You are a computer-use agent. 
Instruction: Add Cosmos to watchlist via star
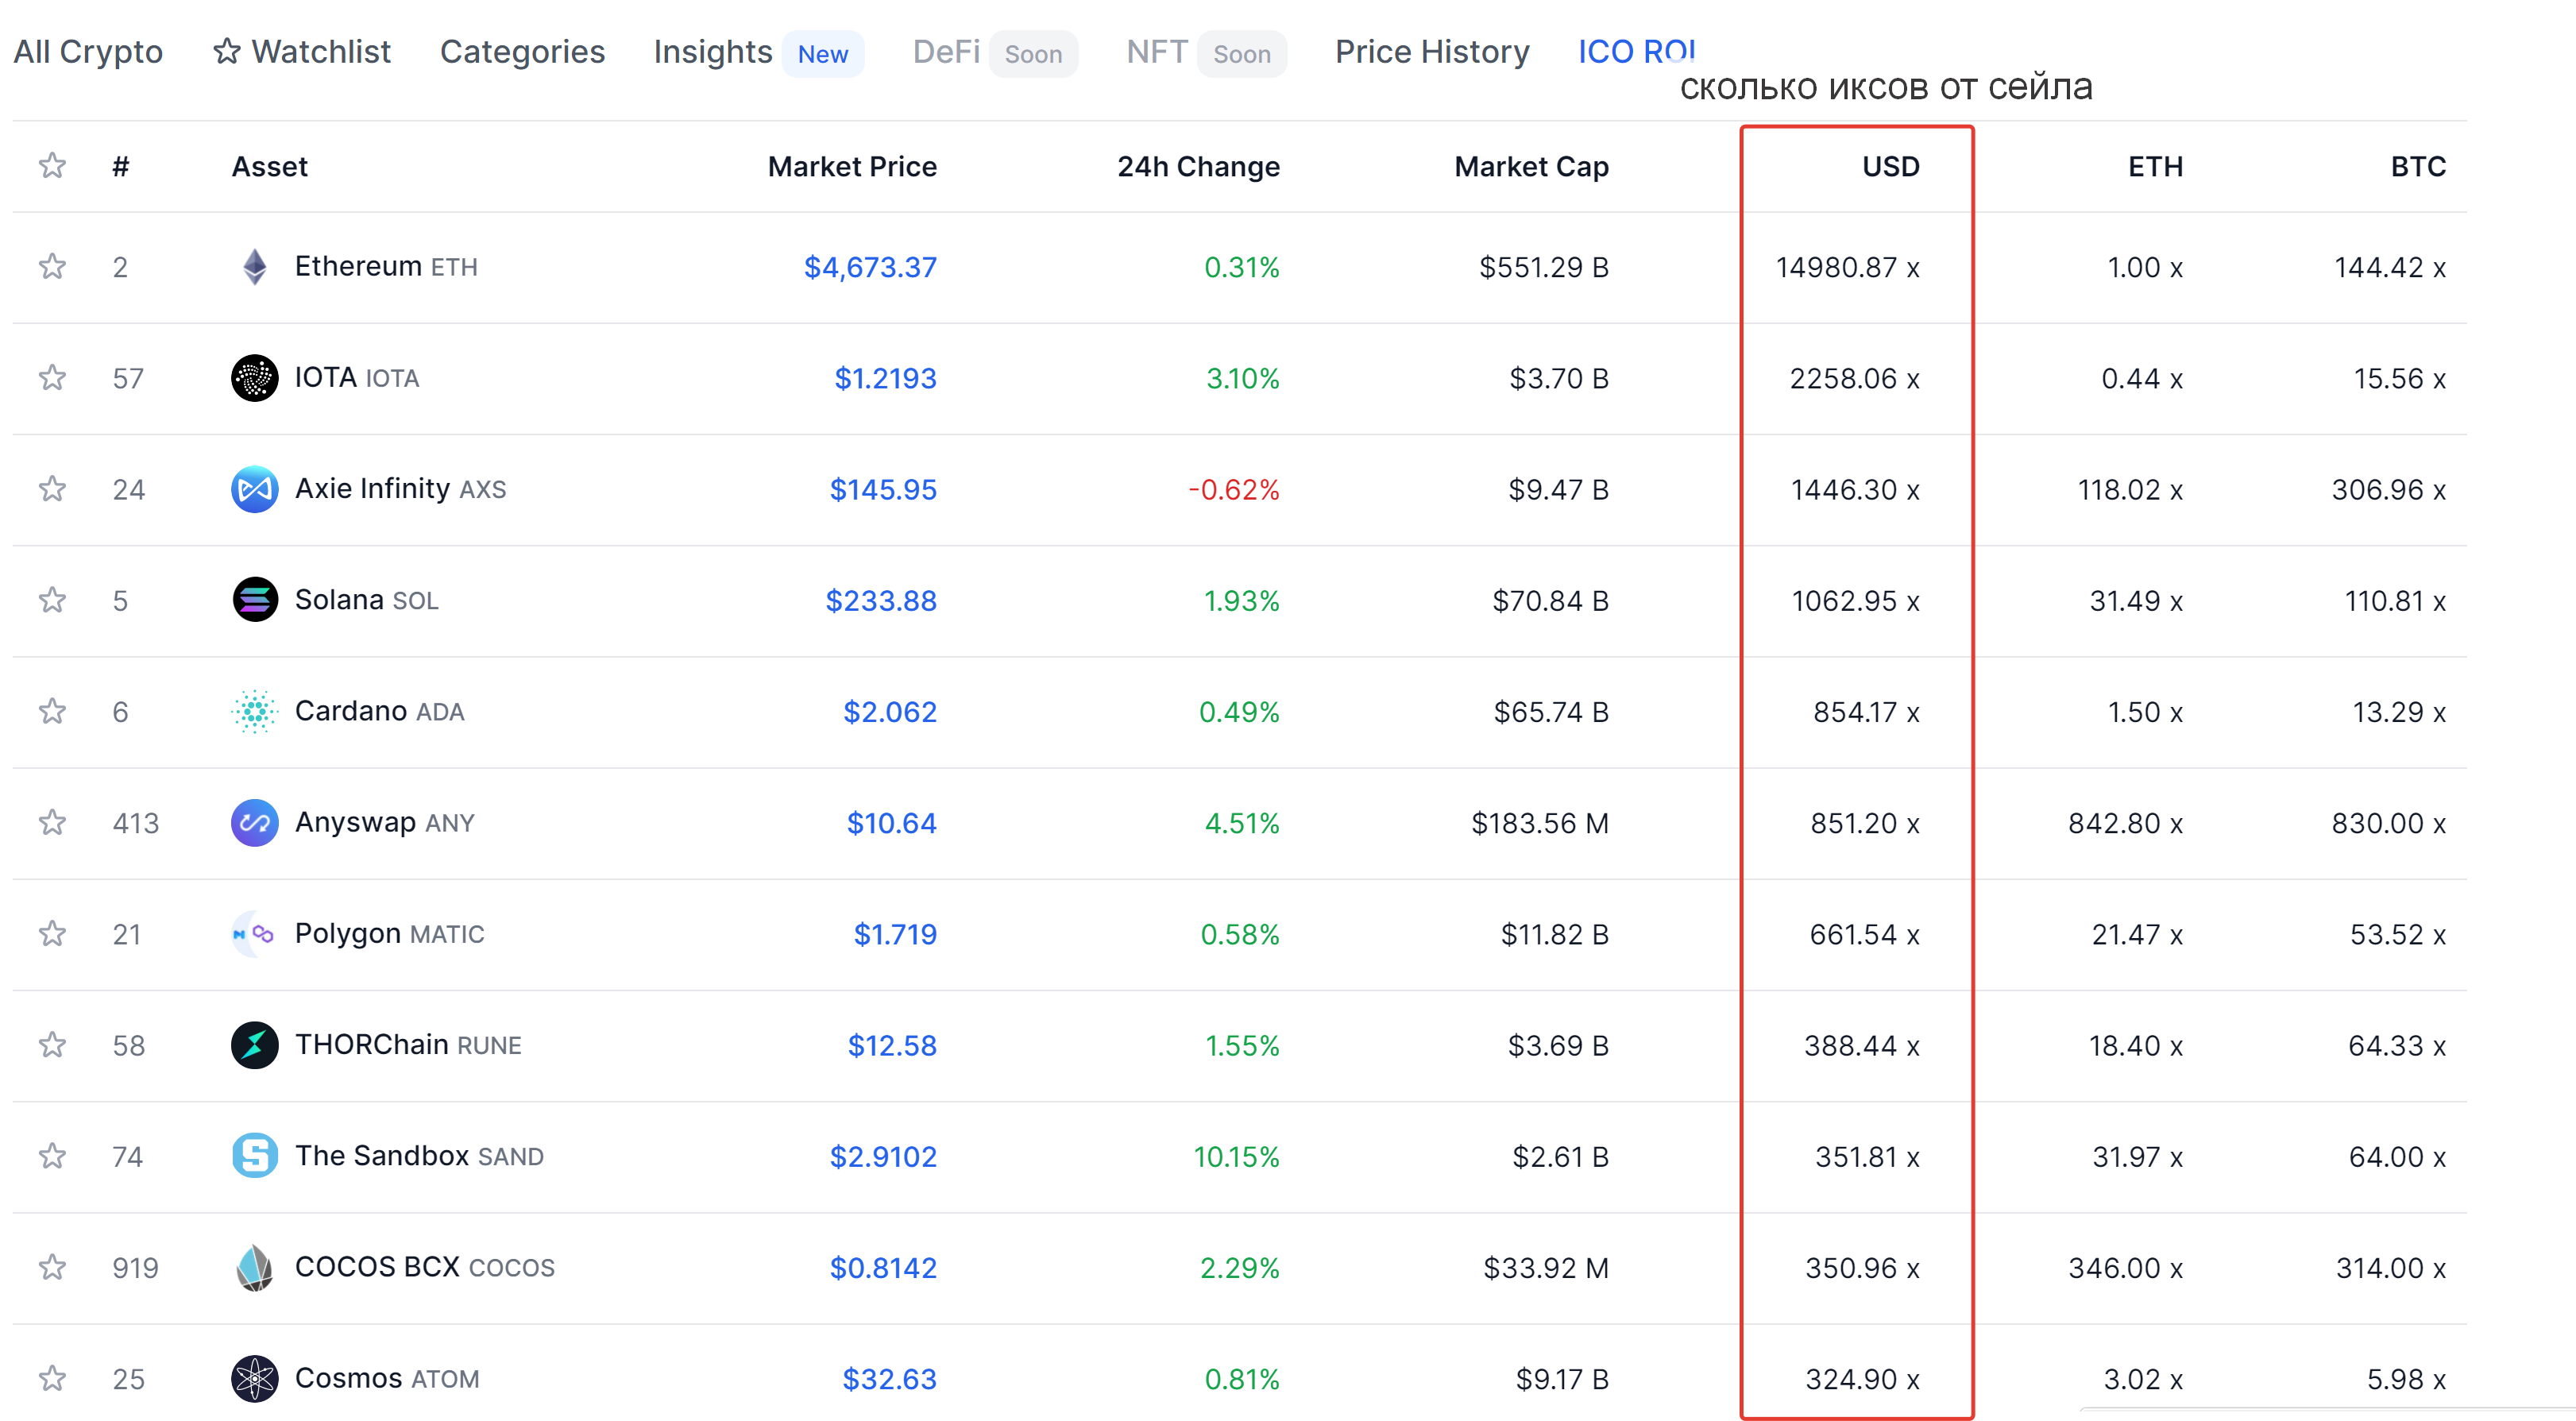tap(52, 1379)
